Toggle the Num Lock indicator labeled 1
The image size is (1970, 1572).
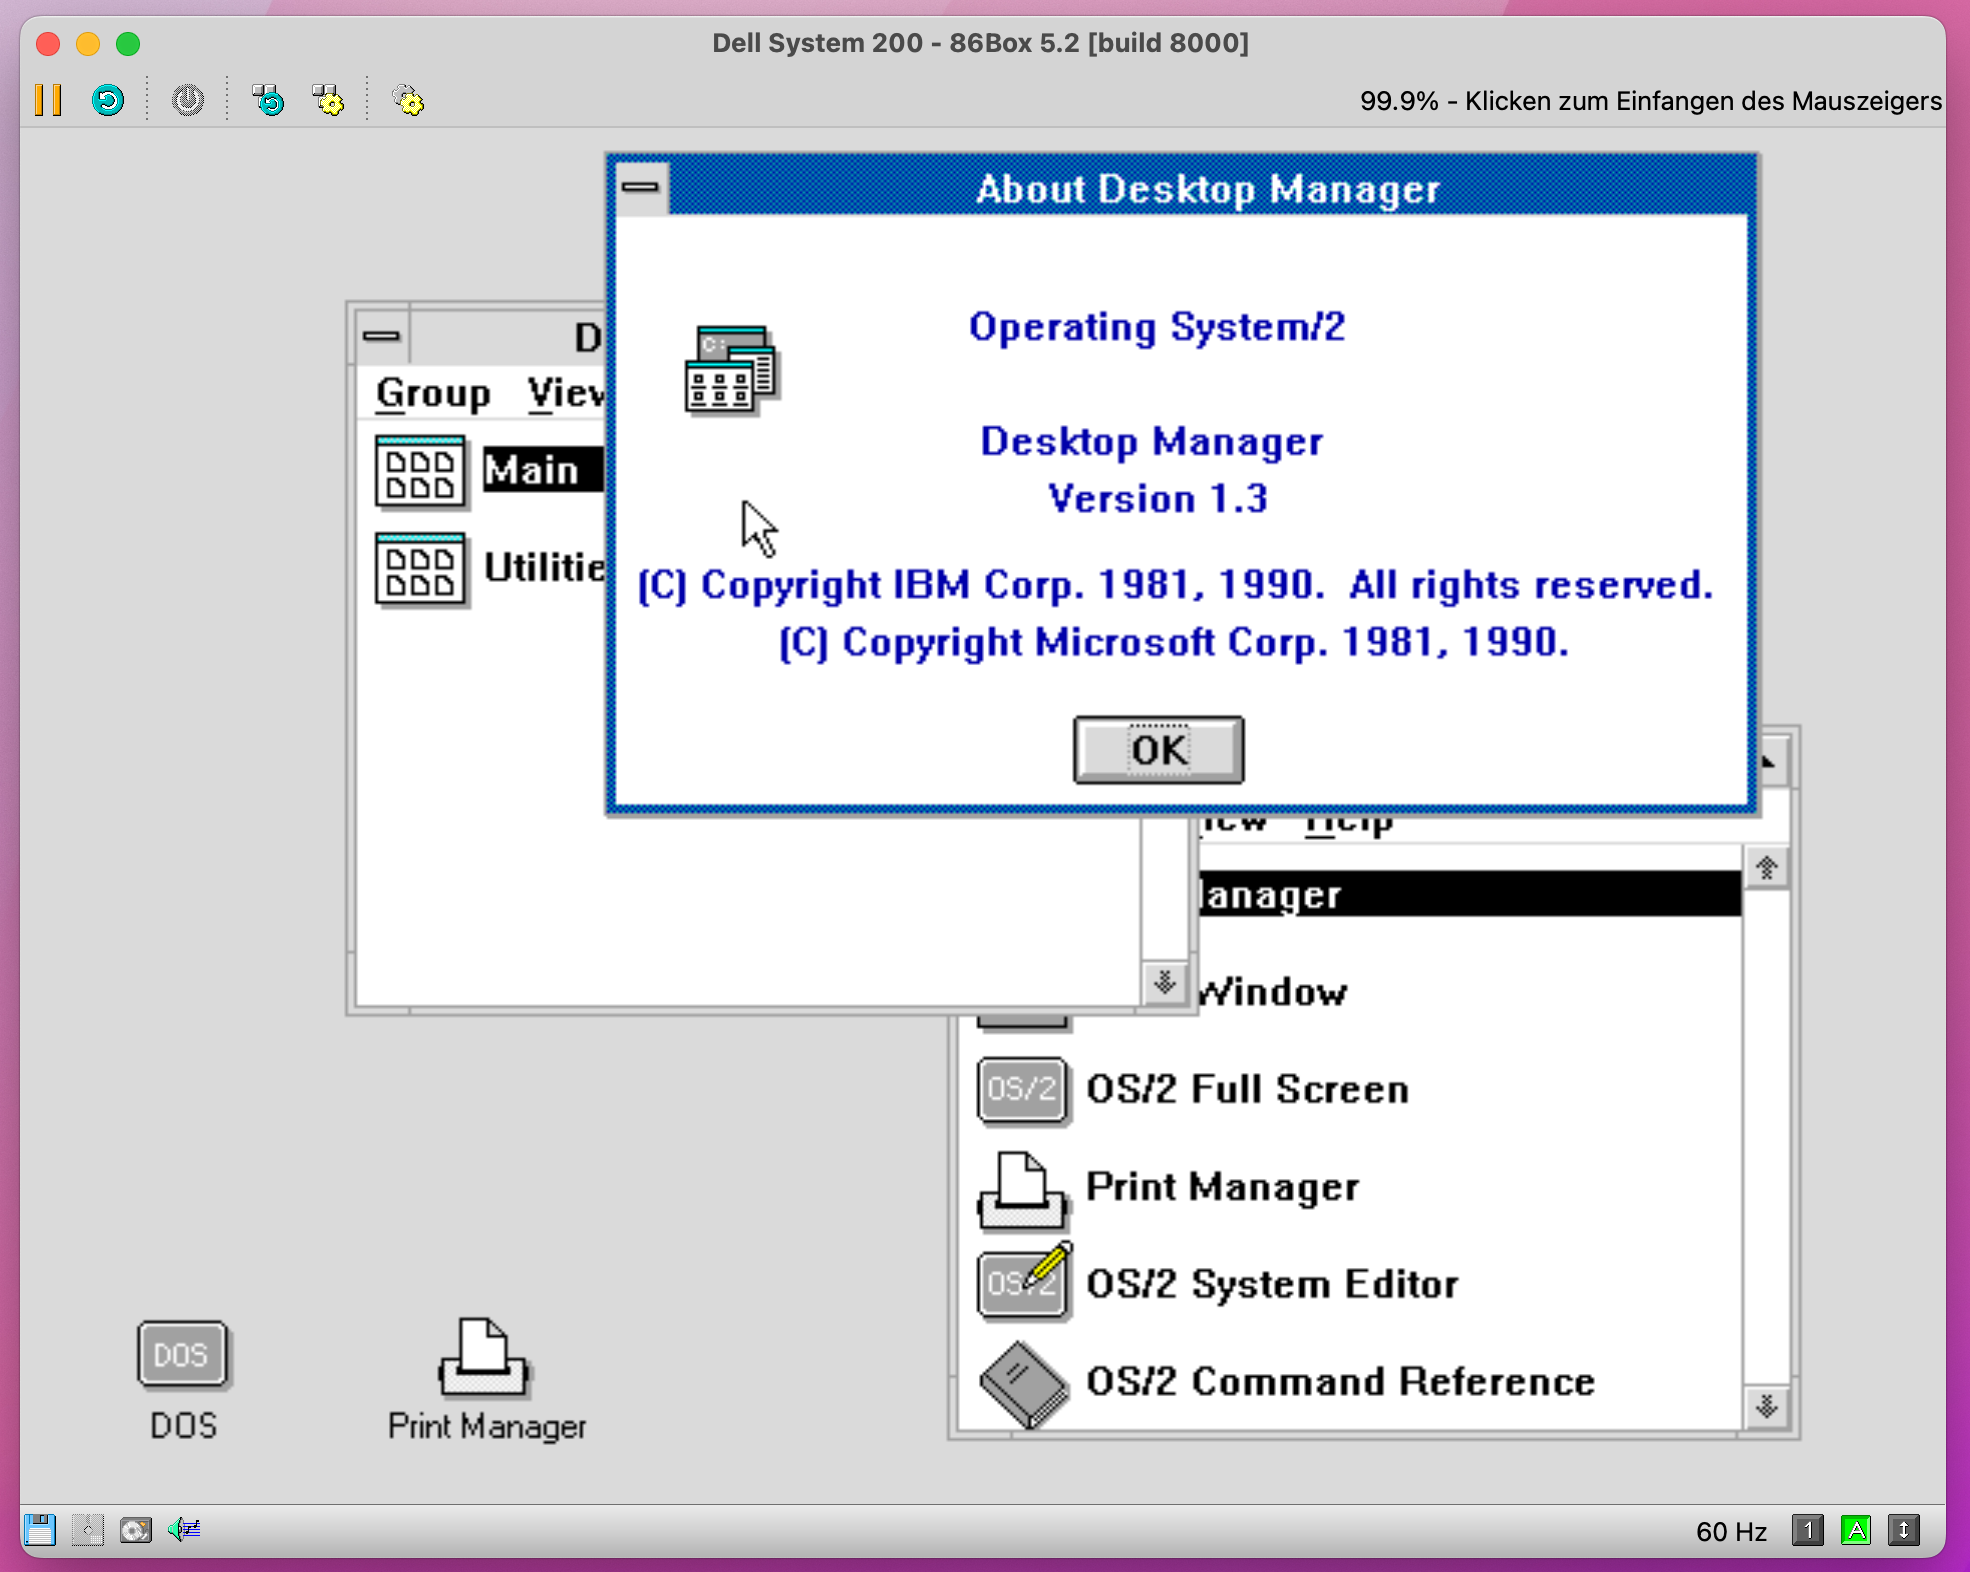tap(1807, 1530)
